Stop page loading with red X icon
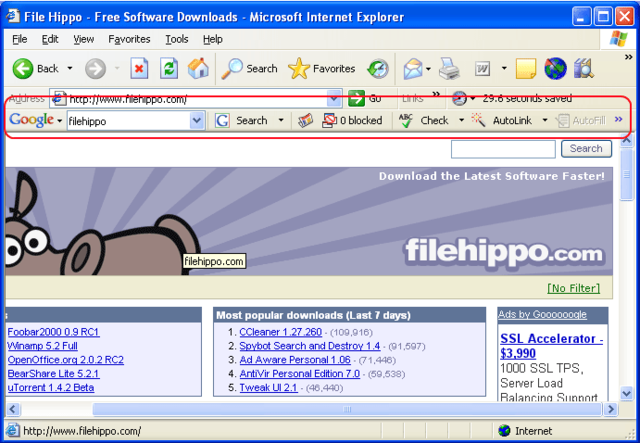 pos(139,68)
